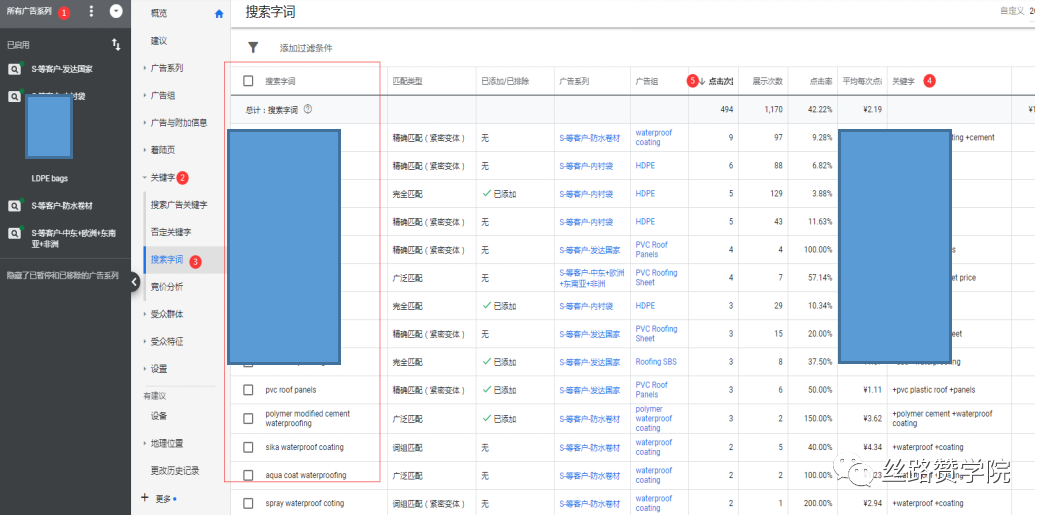Click the green check 已添加 for pvc roof panels
This screenshot has width=1044, height=517.
tap(499, 390)
